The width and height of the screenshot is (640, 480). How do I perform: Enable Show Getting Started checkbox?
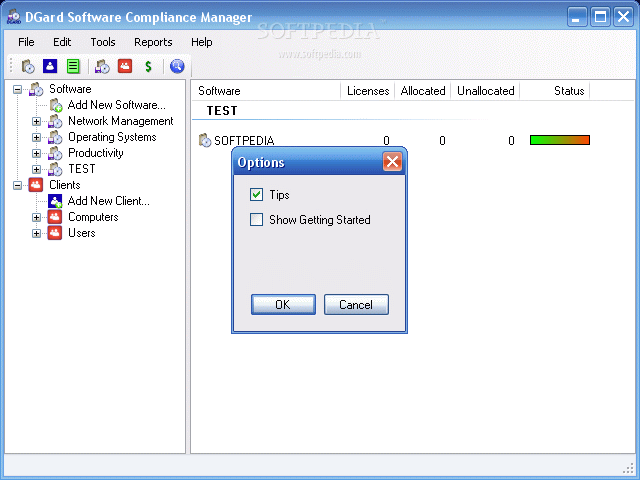point(256,220)
